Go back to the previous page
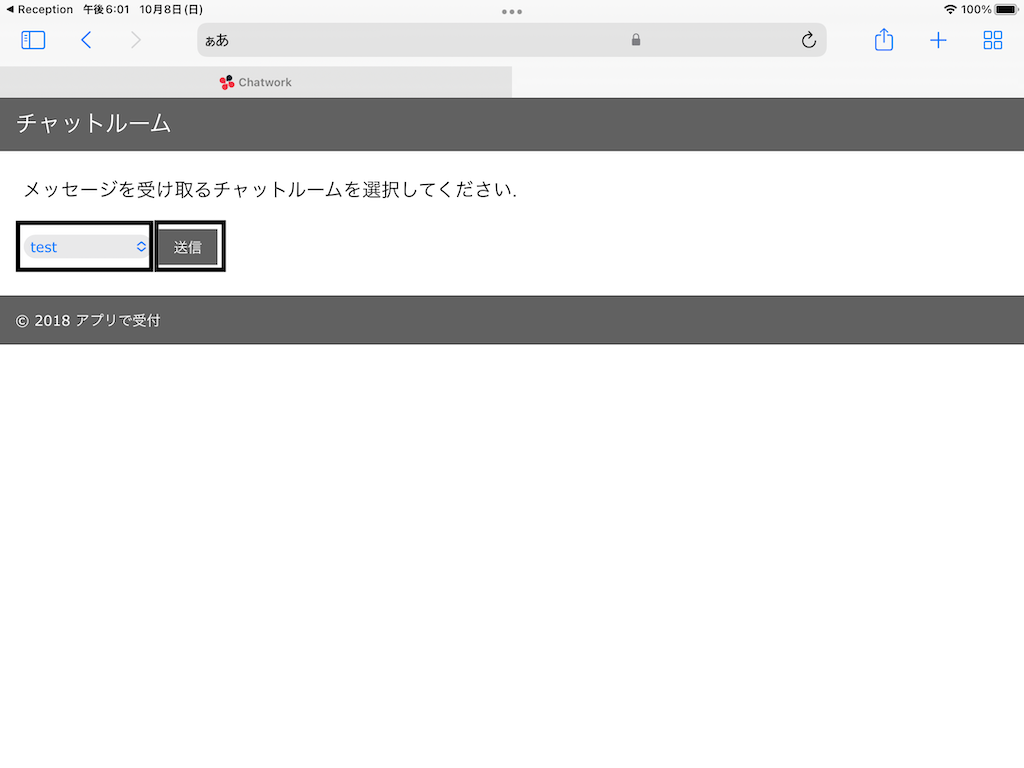This screenshot has width=1024, height=768. point(86,40)
